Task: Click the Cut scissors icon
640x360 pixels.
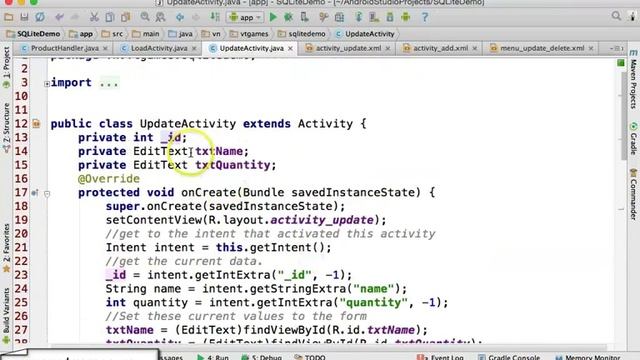Action: (94, 17)
